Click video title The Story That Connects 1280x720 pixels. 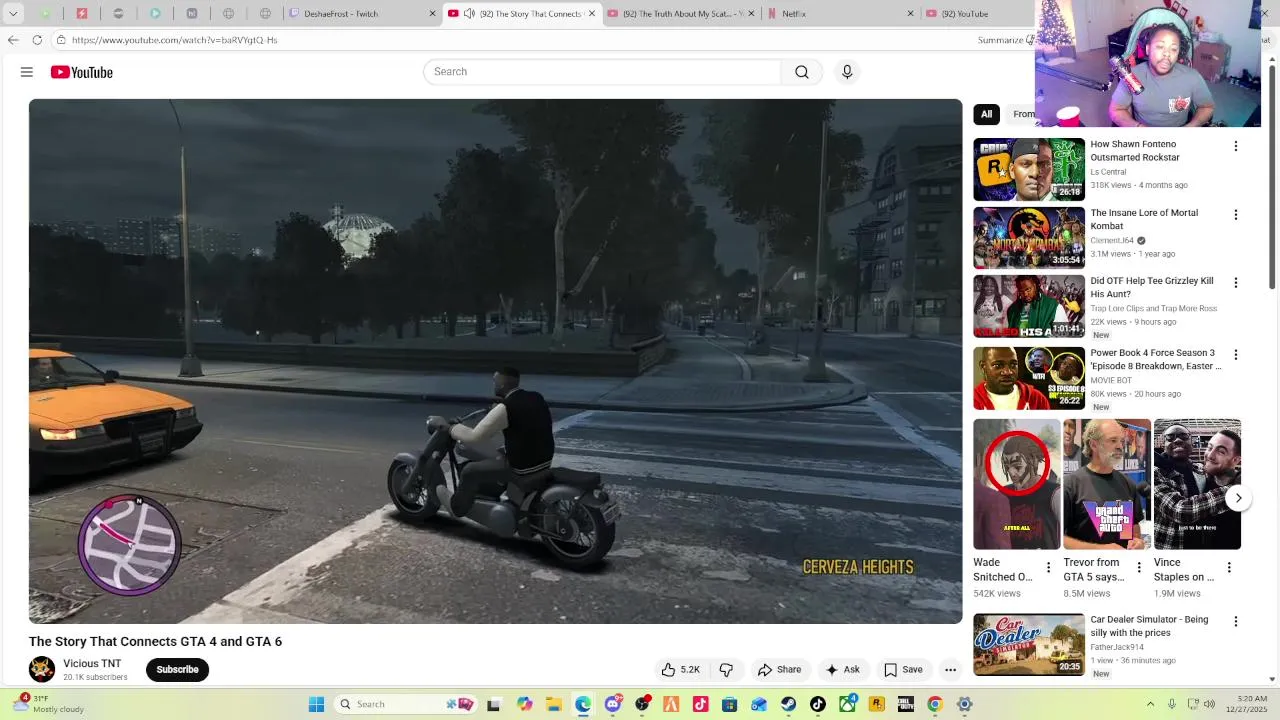pos(155,642)
